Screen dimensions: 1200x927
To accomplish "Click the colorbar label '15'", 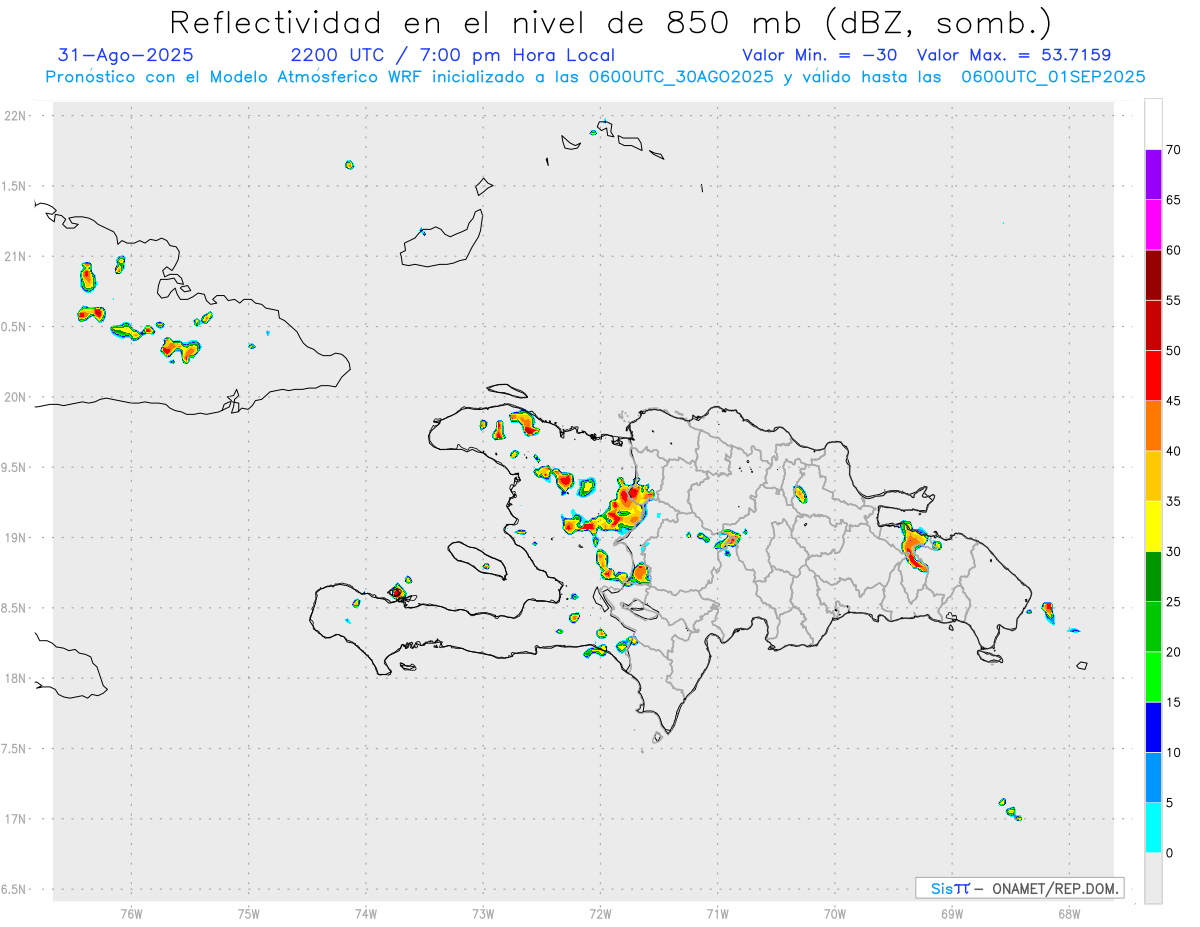I will coord(1174,702).
